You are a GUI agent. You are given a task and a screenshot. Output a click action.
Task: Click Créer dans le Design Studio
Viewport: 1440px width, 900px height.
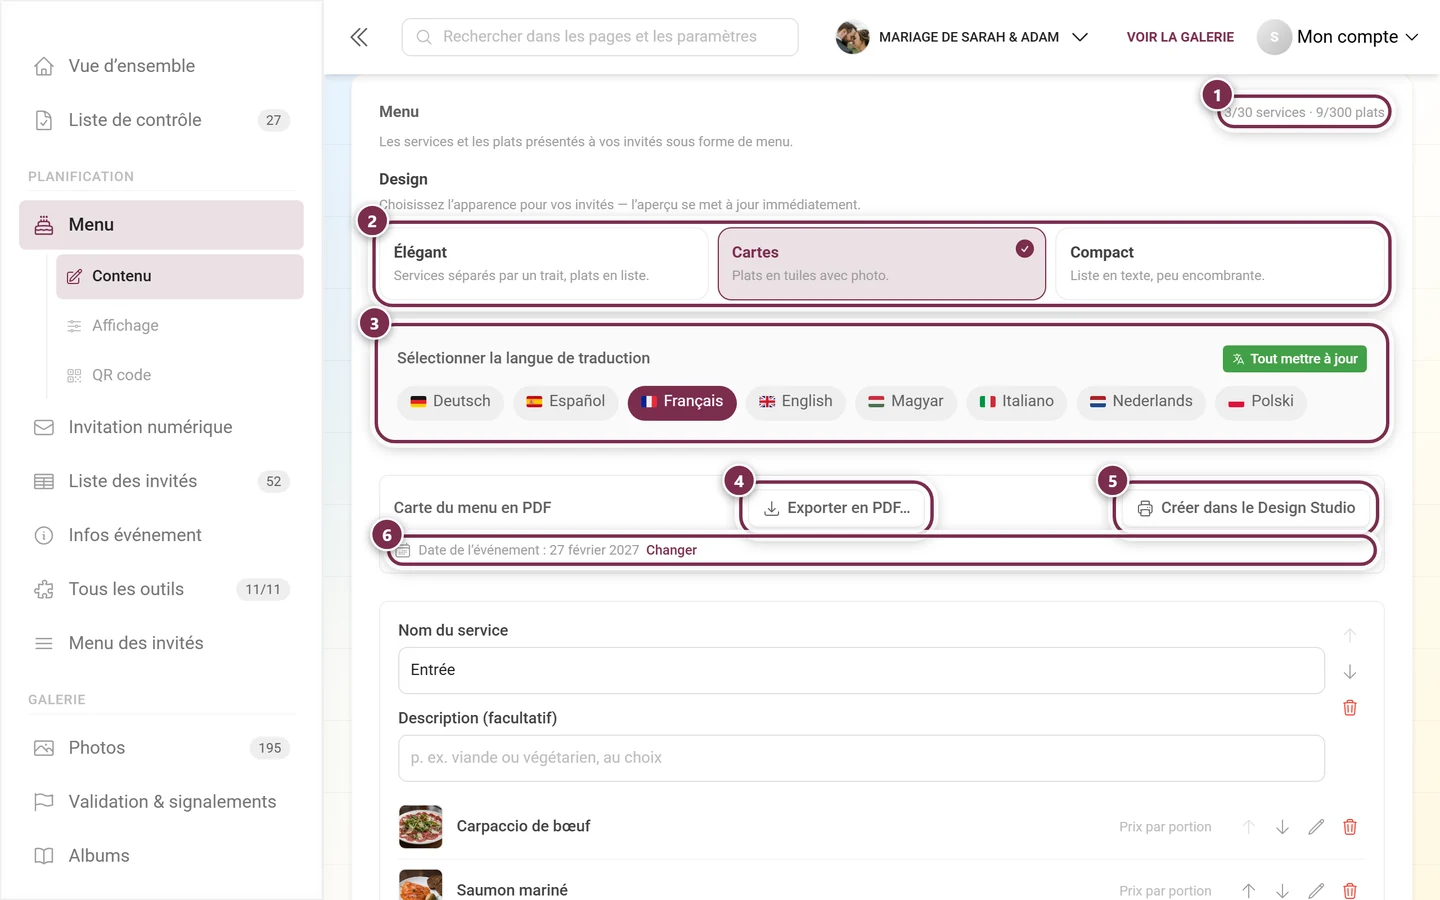[x=1246, y=508]
